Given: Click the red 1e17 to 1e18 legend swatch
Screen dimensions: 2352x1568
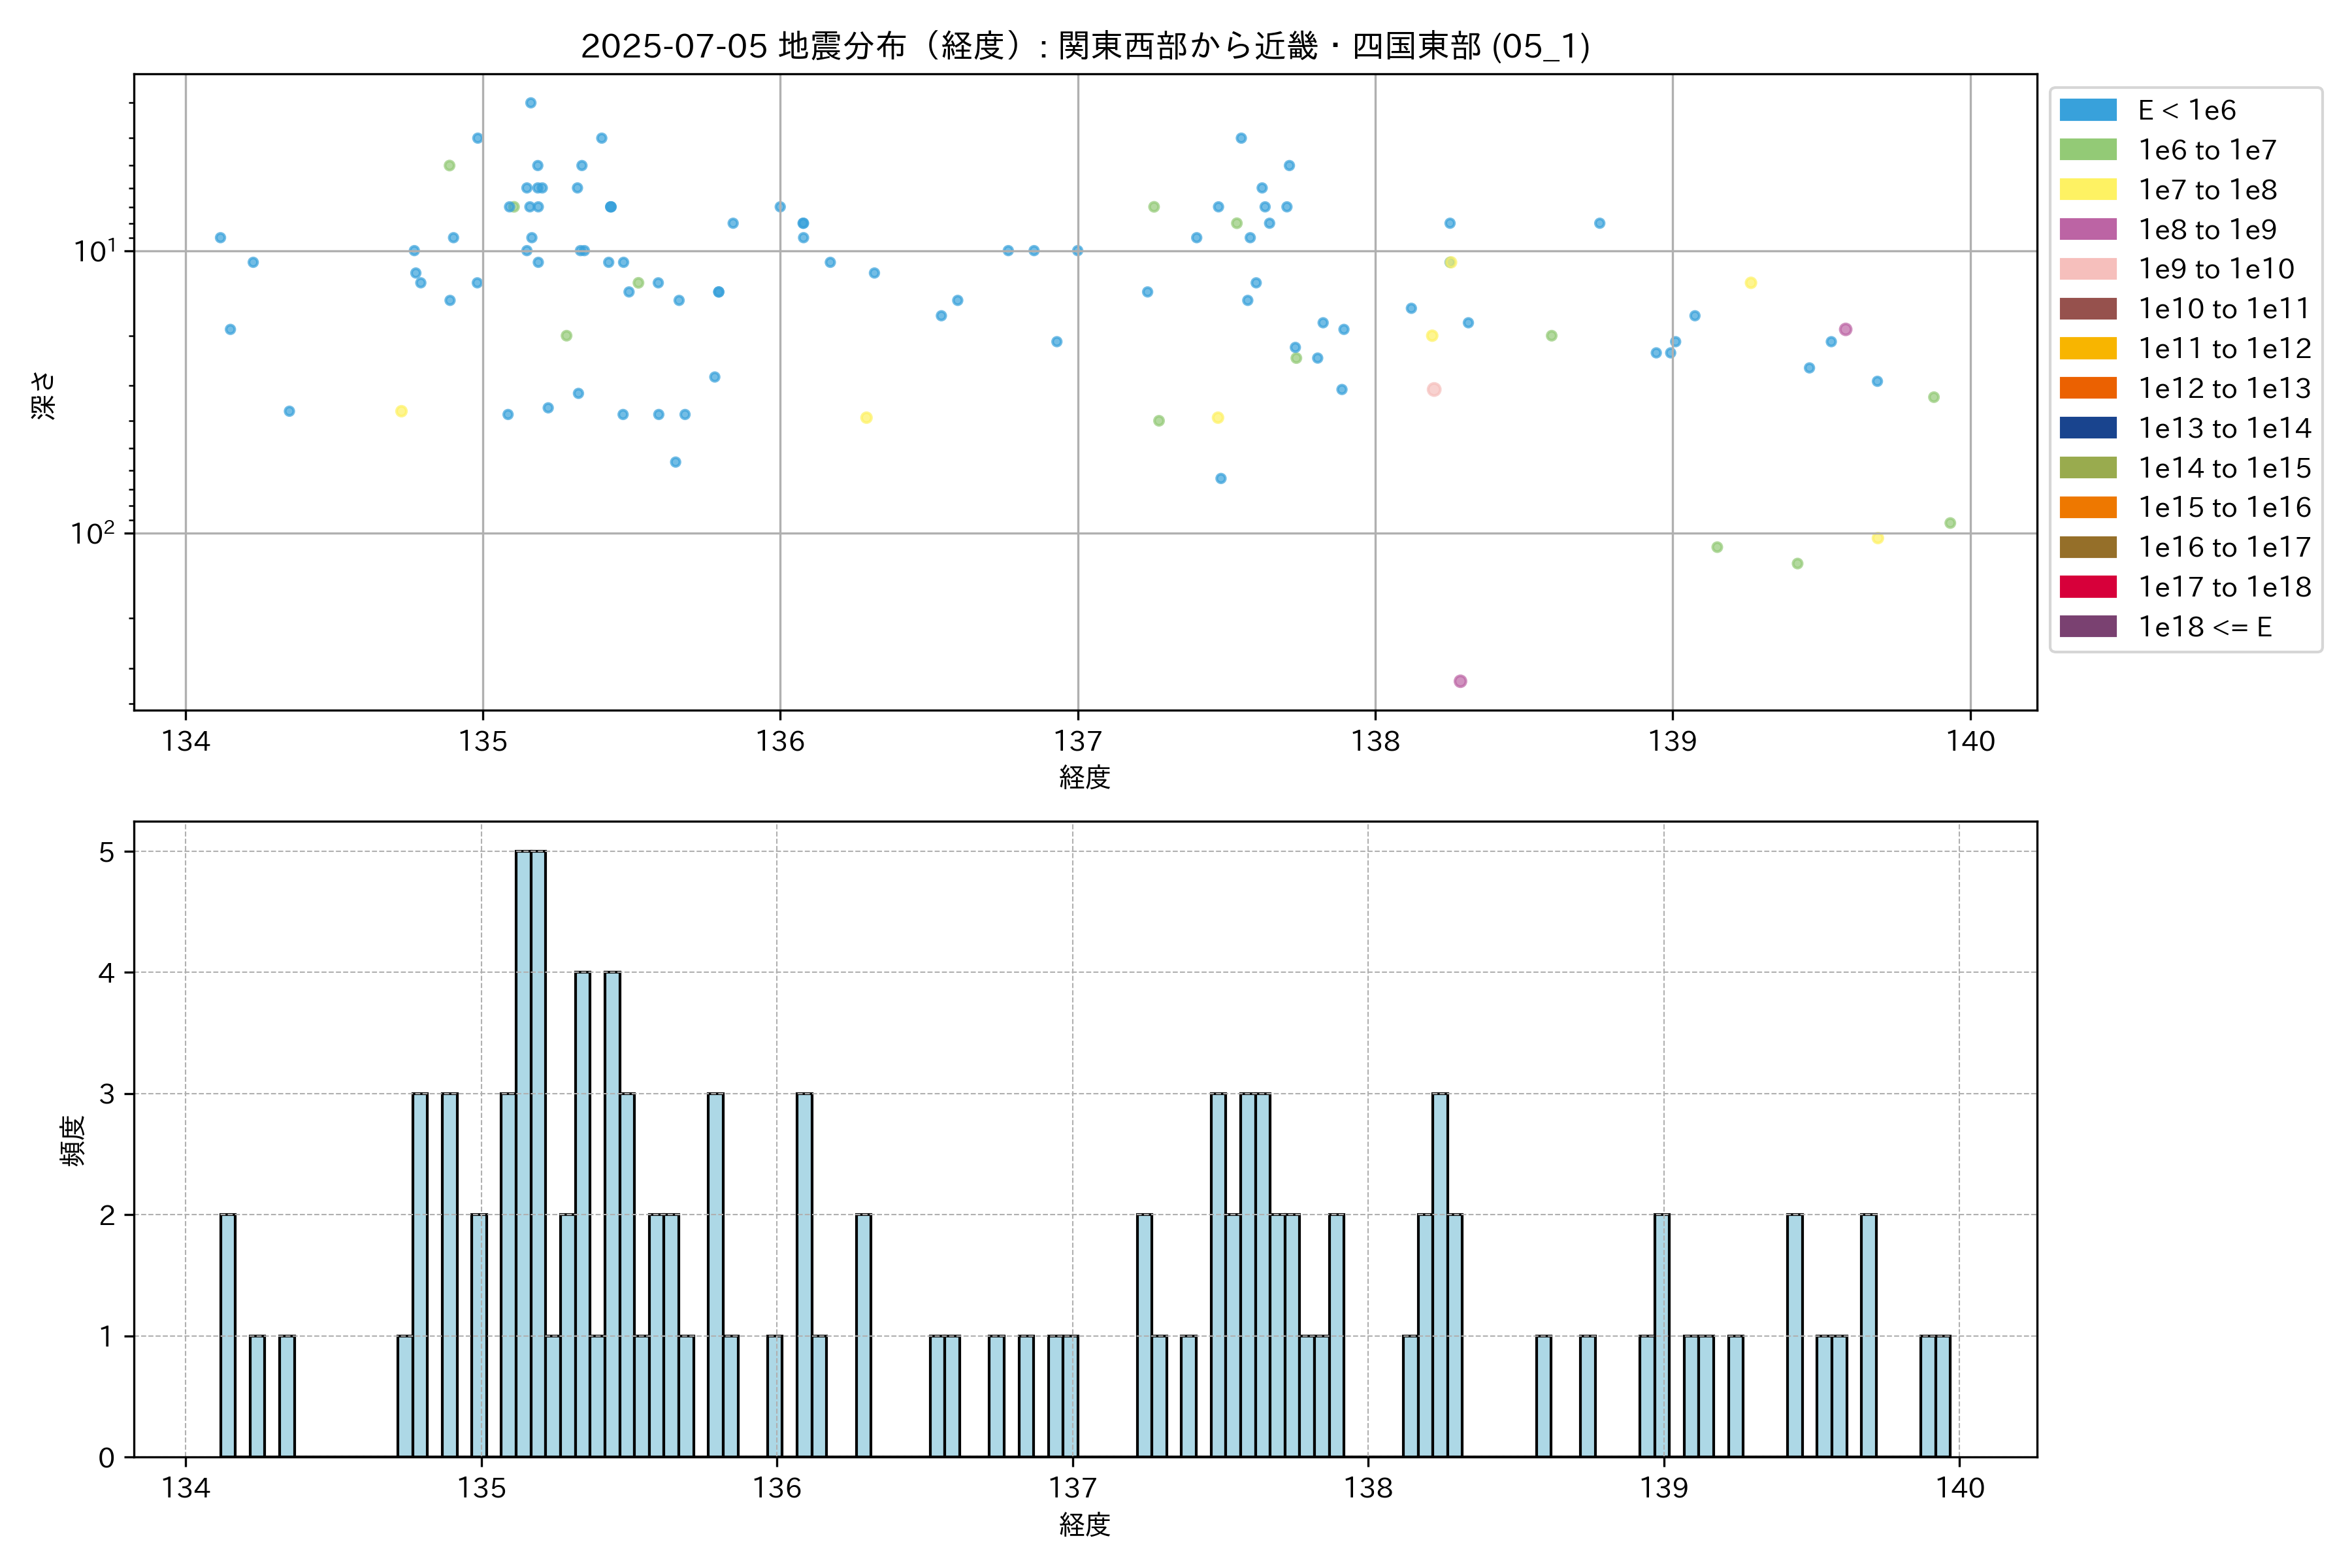Looking at the screenshot, I should [x=2087, y=587].
